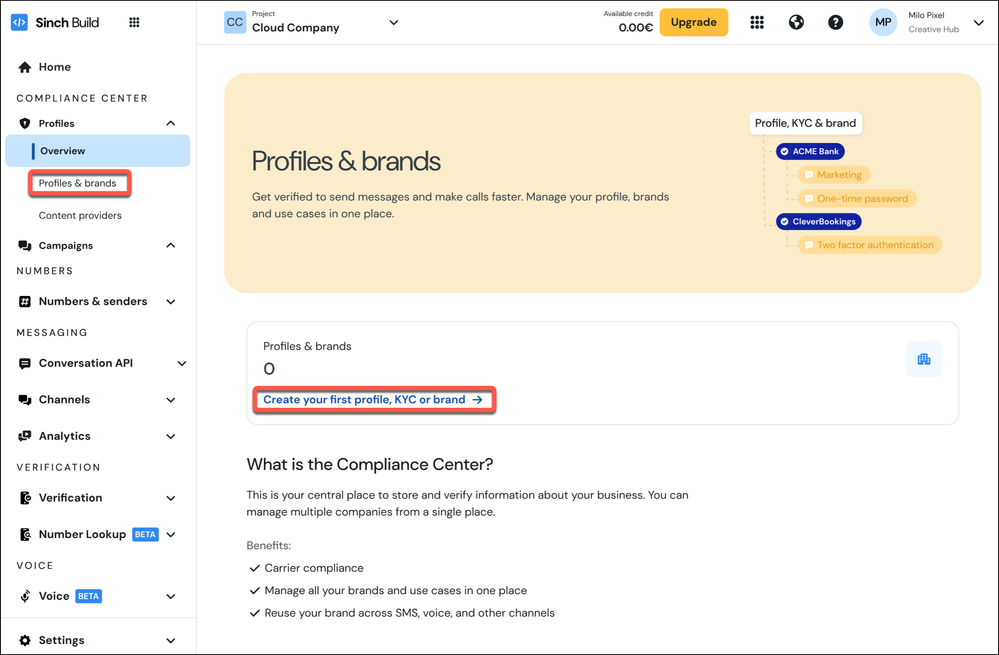Click the ACME Bank pill
This screenshot has width=999, height=655.
[810, 151]
